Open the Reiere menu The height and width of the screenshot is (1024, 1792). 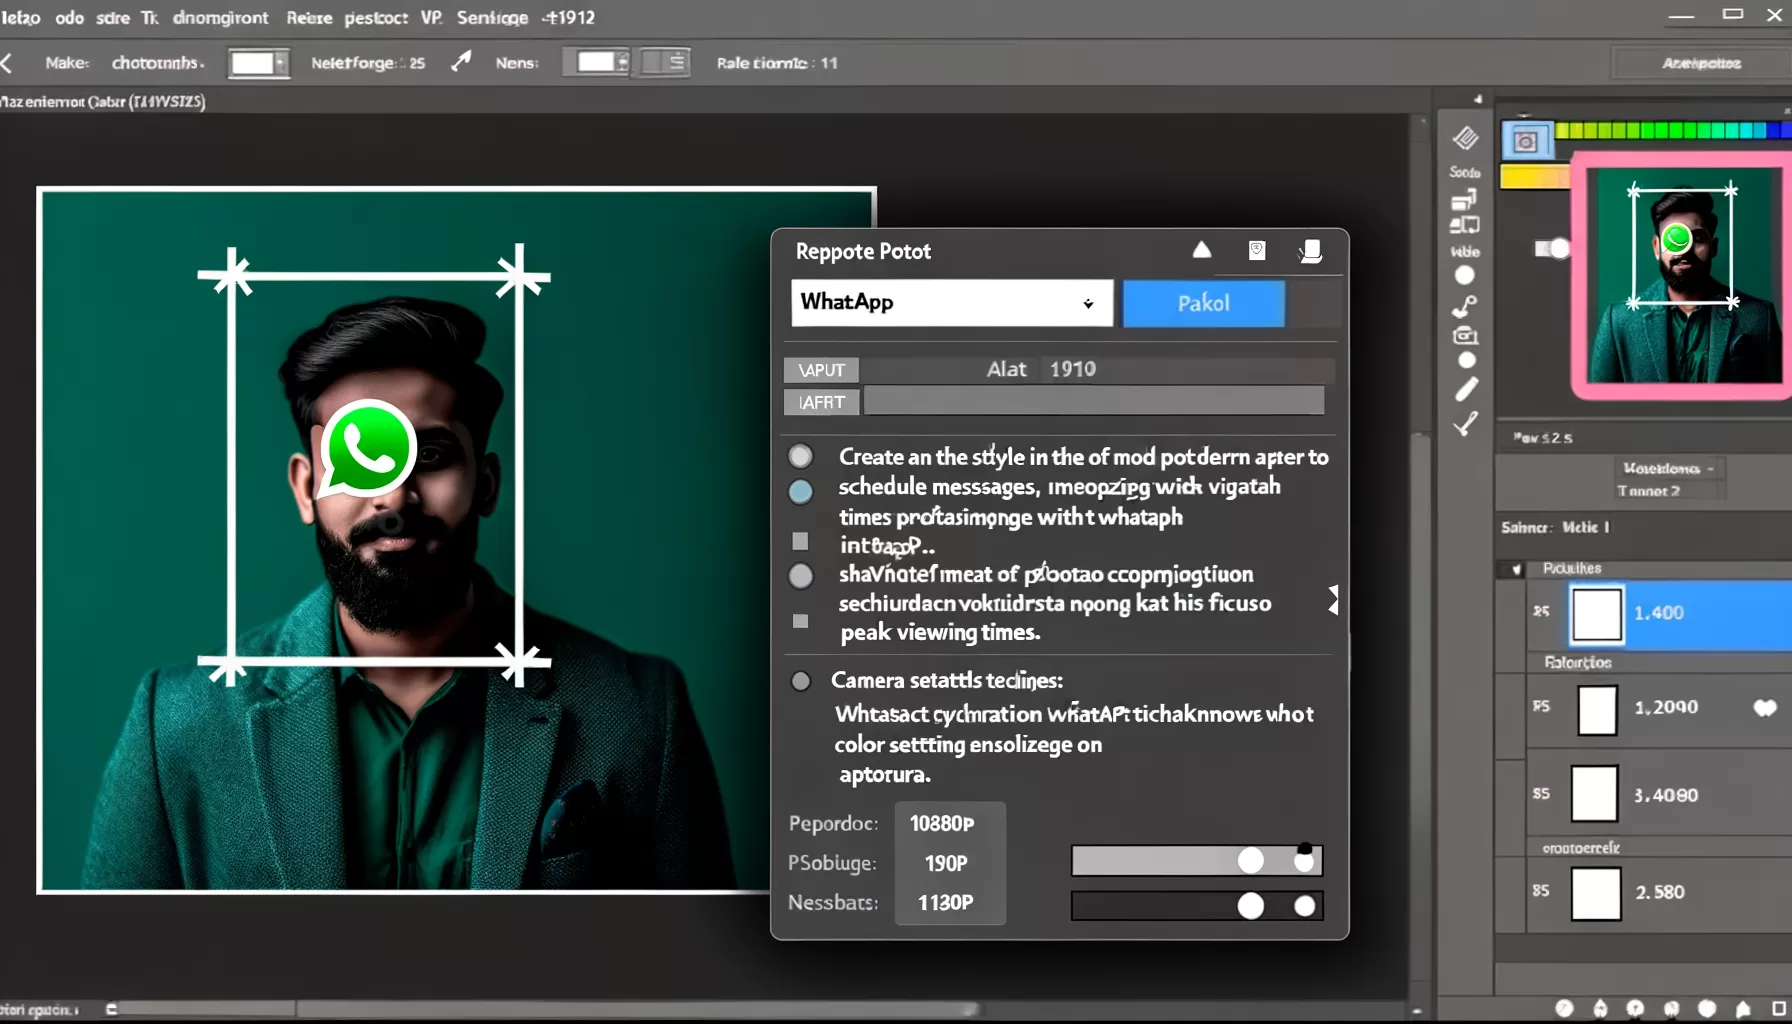[309, 18]
